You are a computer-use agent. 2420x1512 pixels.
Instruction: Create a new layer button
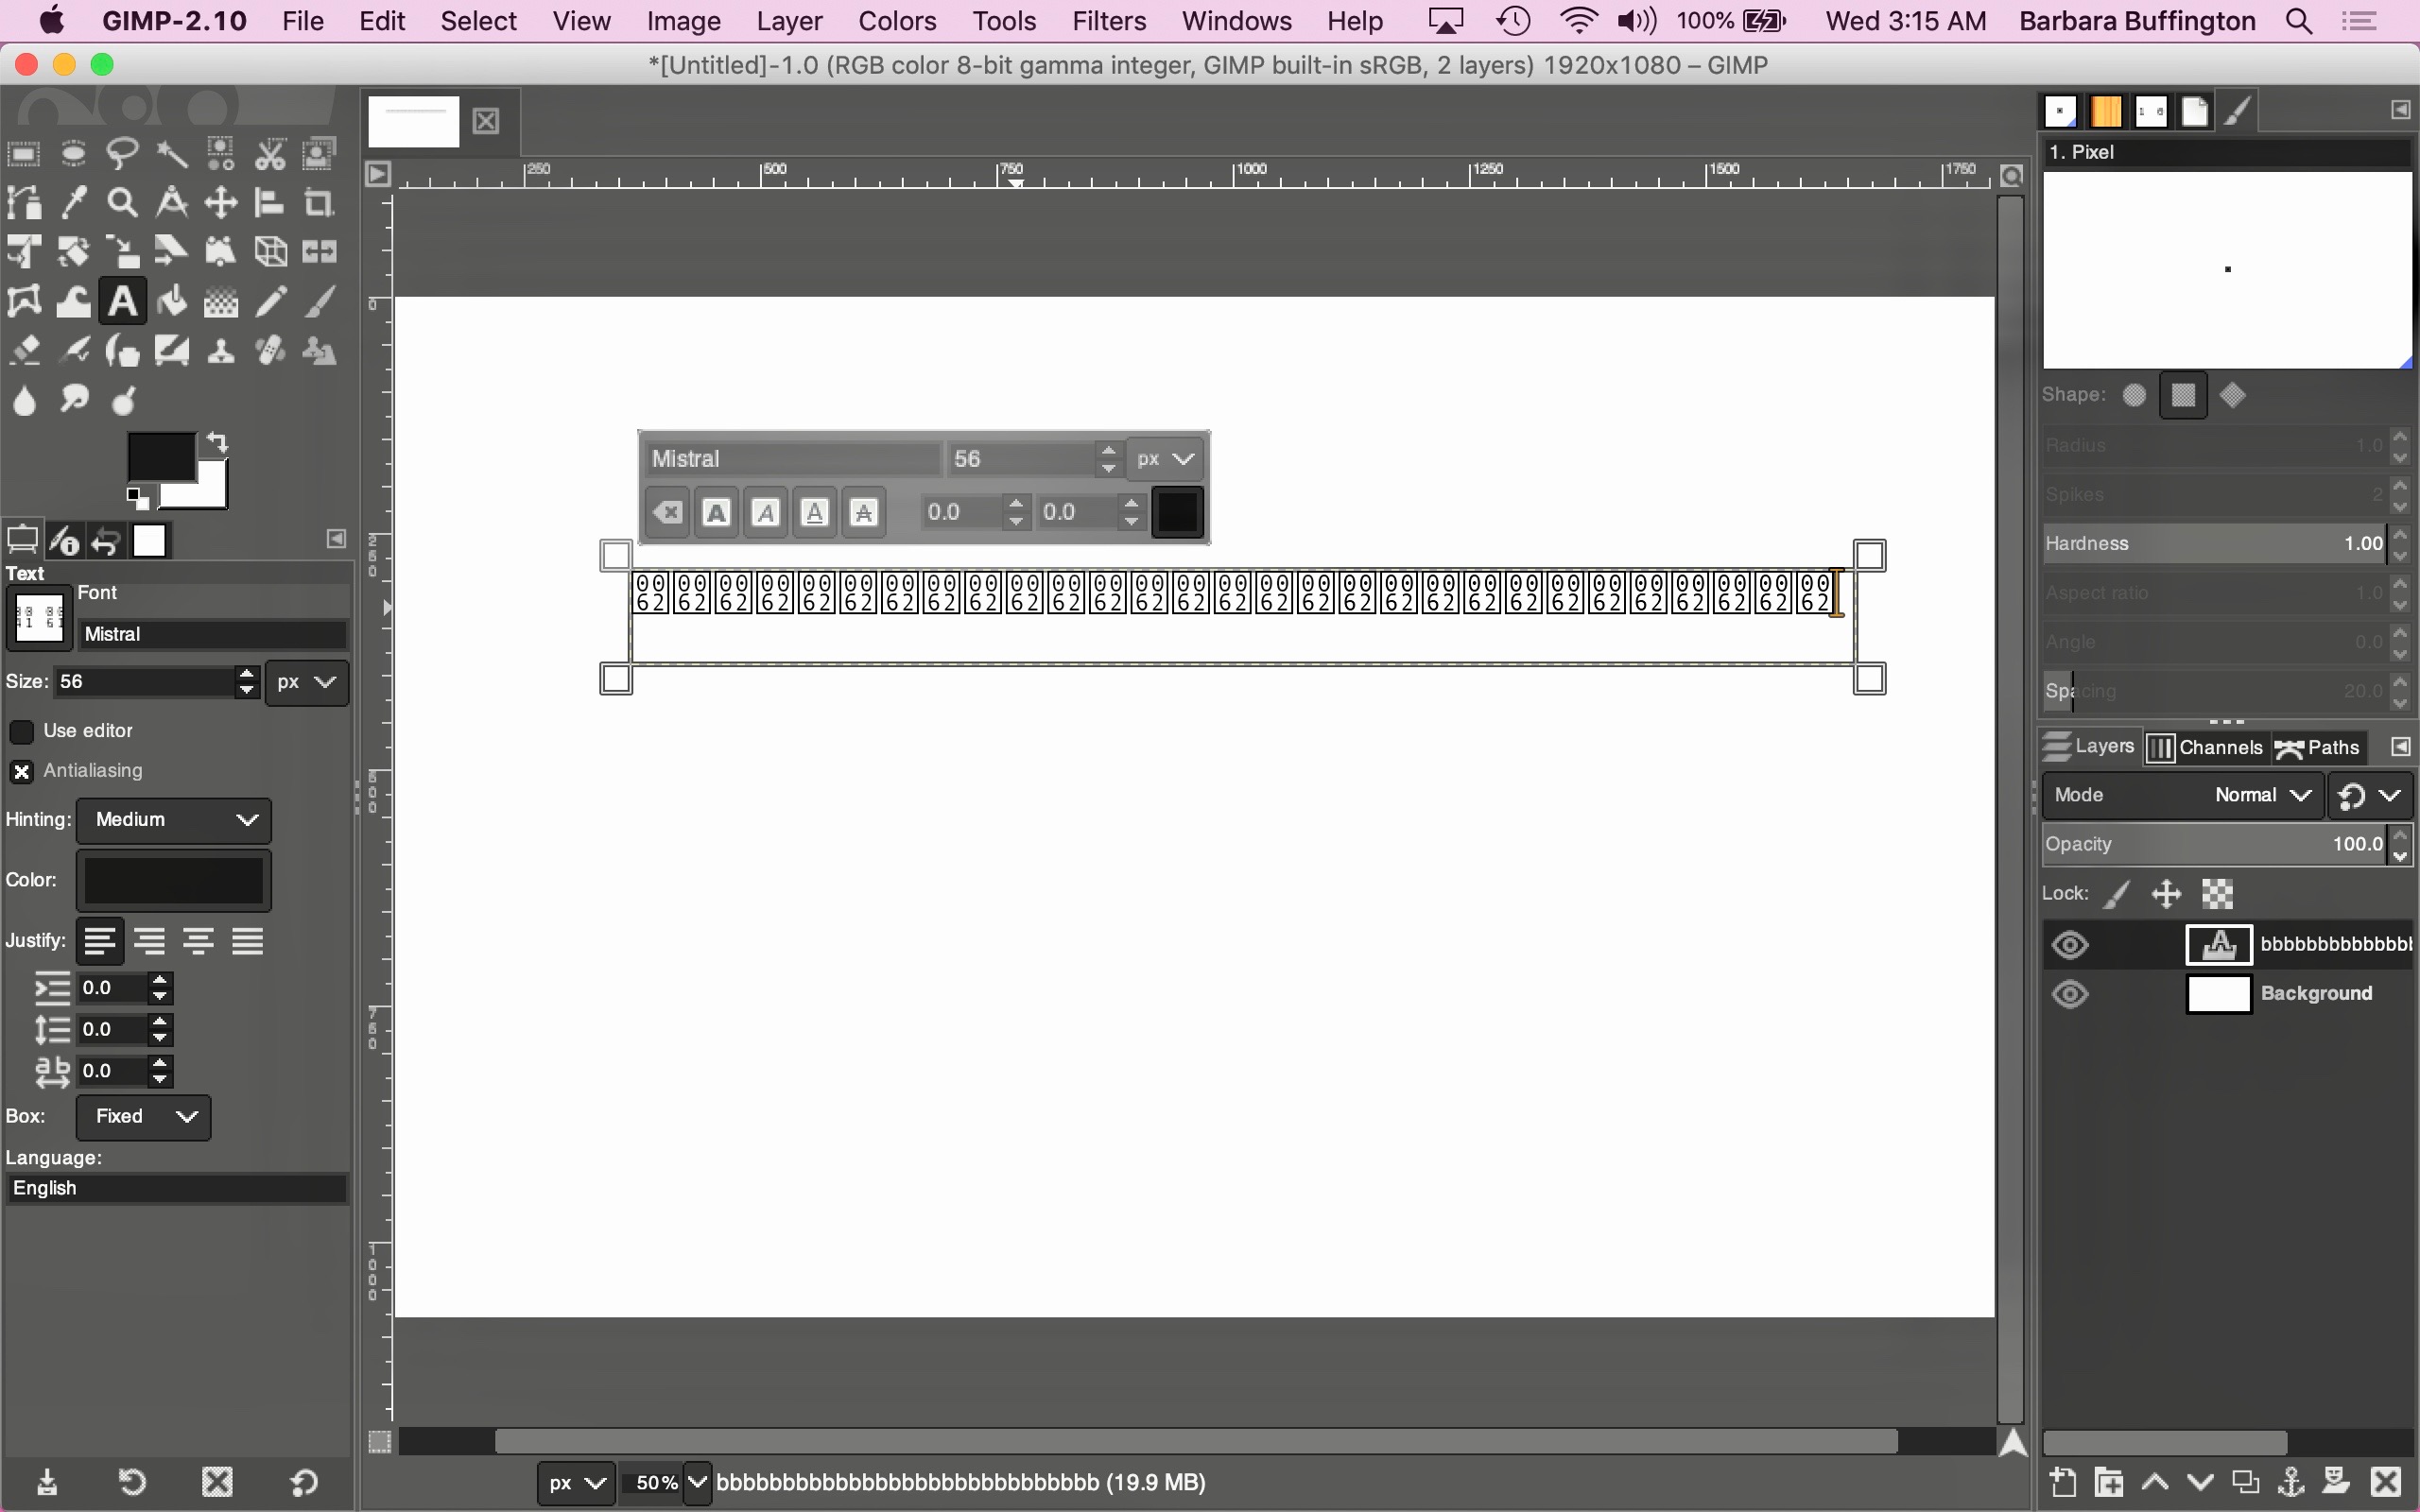2062,1481
